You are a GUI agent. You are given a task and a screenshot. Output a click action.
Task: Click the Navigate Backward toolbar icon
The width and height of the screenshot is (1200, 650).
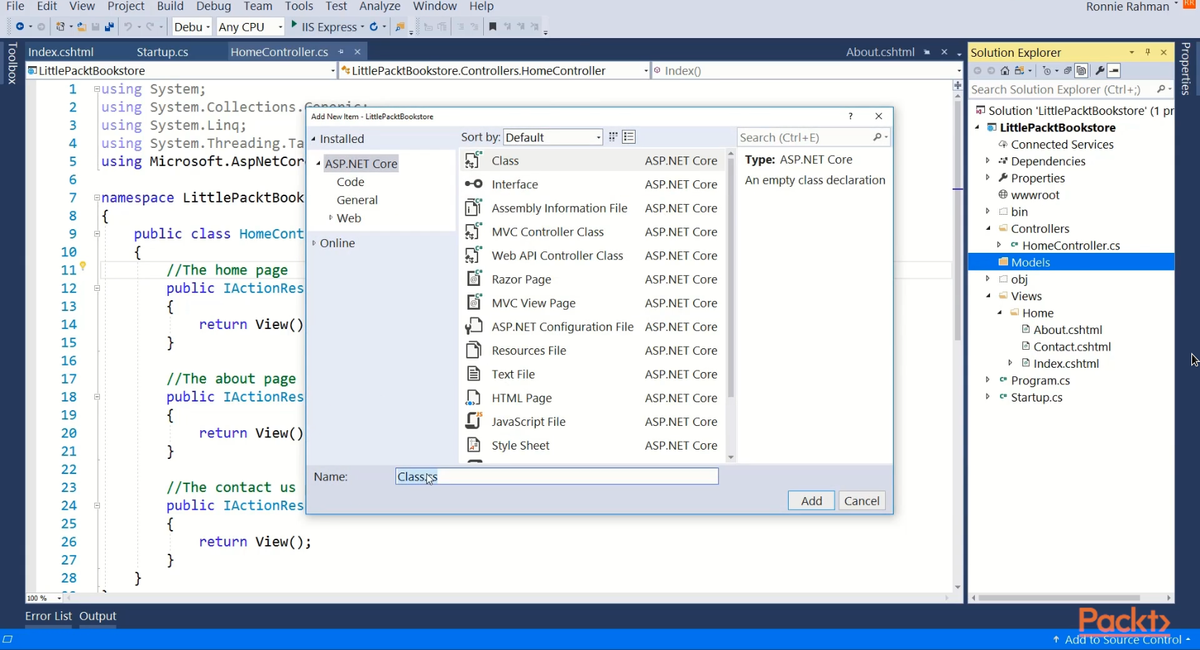pyautogui.click(x=19, y=27)
